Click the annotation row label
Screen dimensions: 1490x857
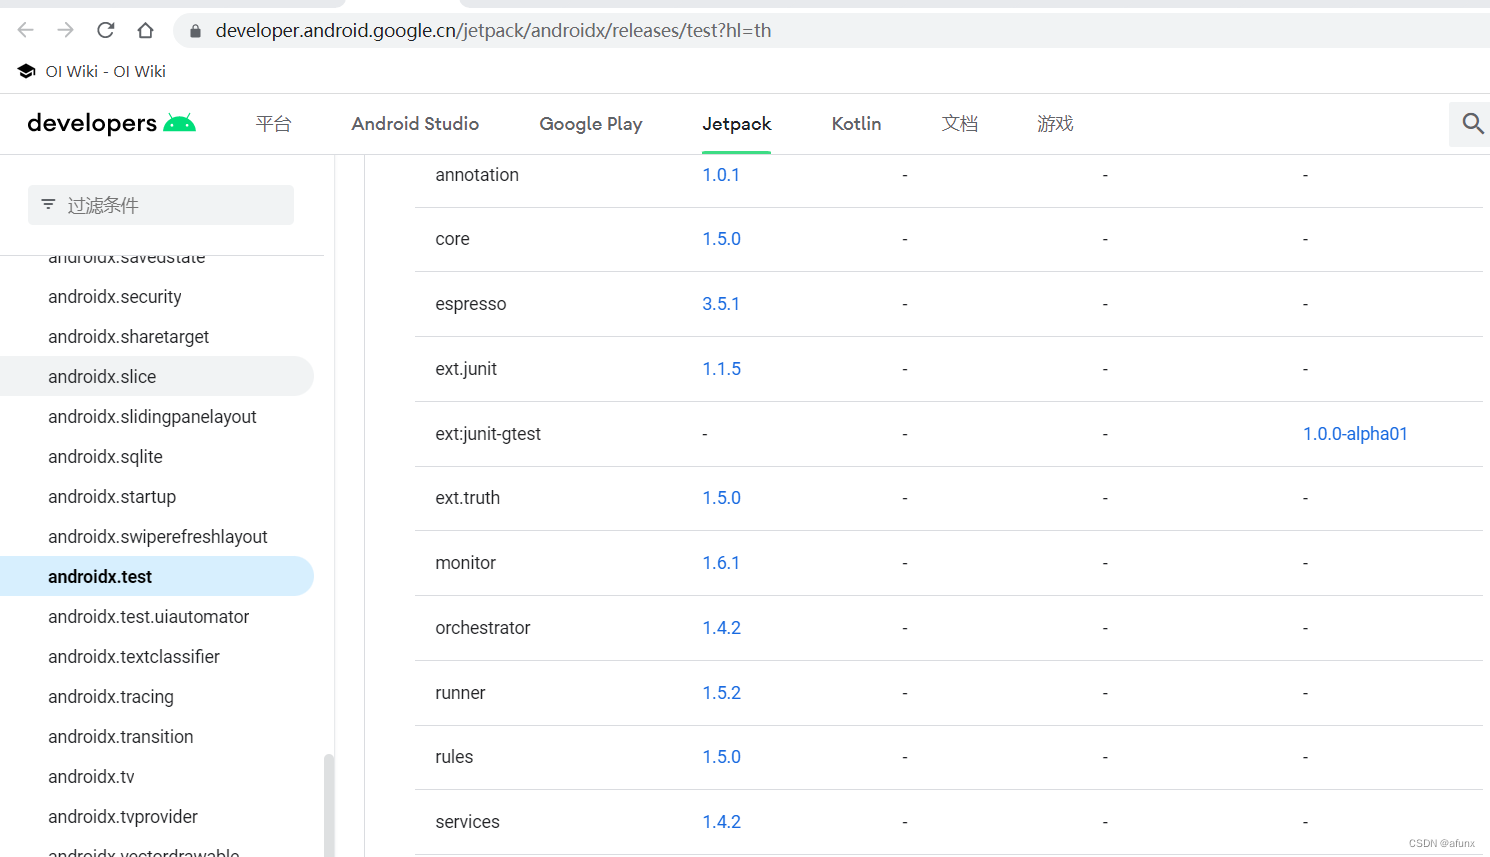coord(477,175)
